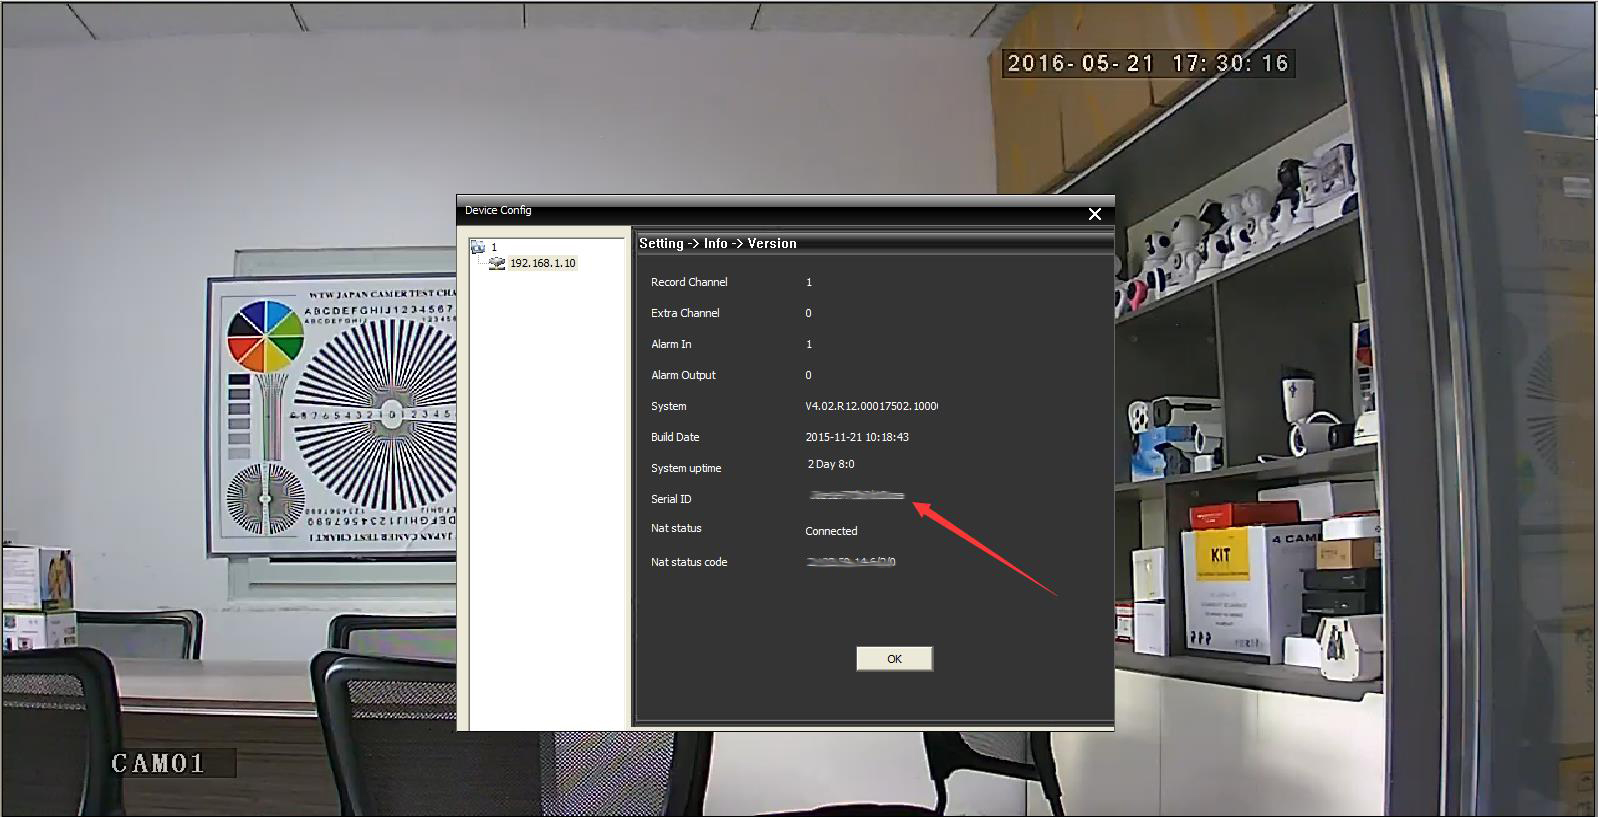Click the CAM01 channel label overlay
Viewport: 1598px width, 817px height.
158,764
